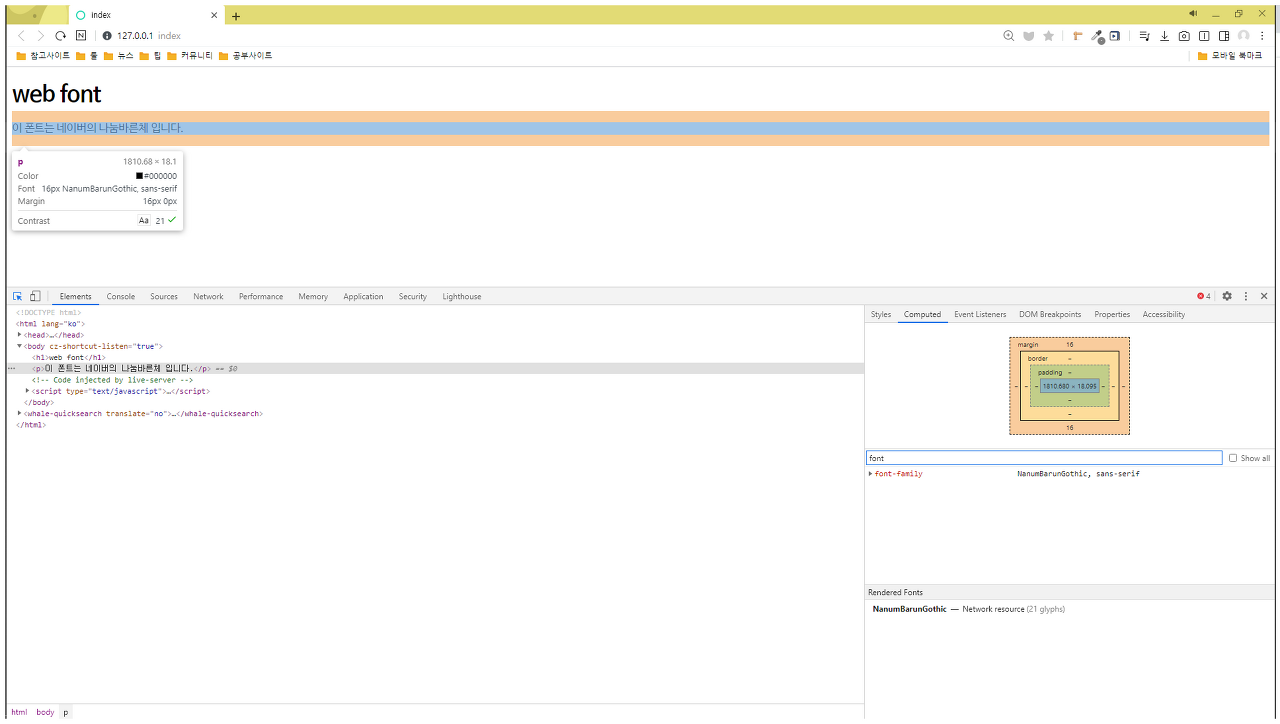This screenshot has width=1280, height=724.
Task: Switch to the Styles pane tab
Action: click(881, 314)
